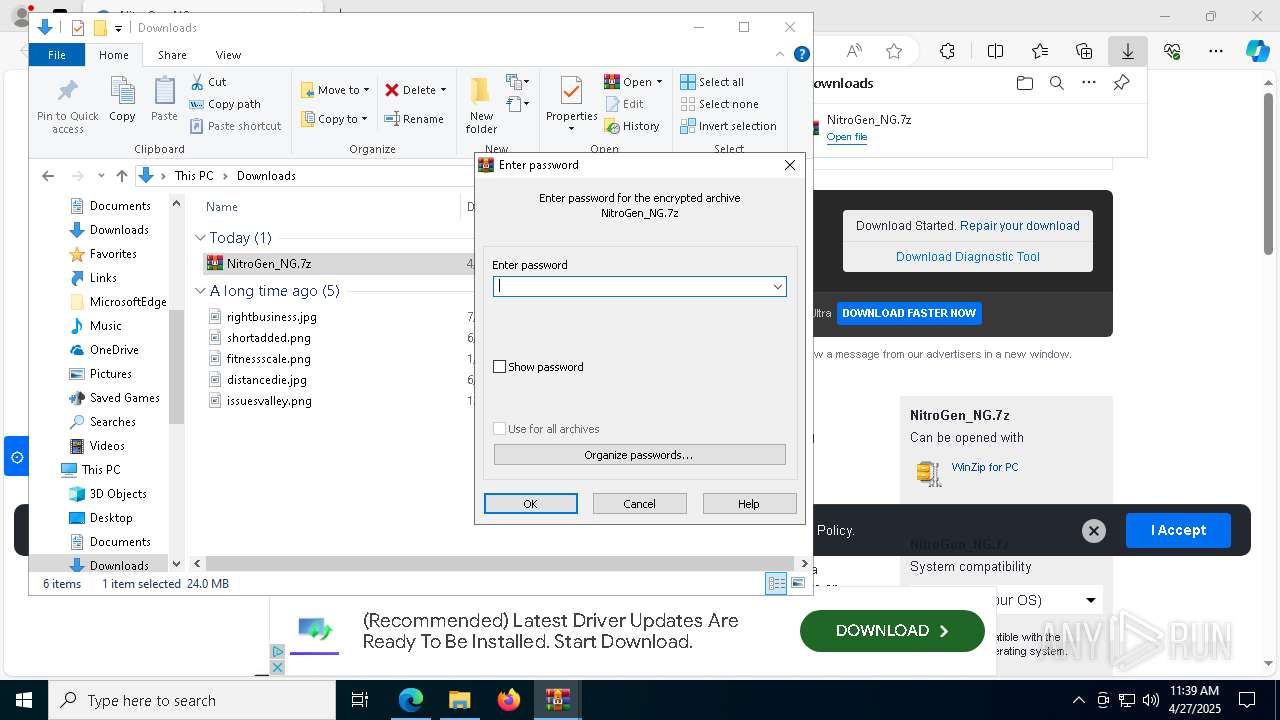Click Pin to Quick access icon

coord(67,106)
